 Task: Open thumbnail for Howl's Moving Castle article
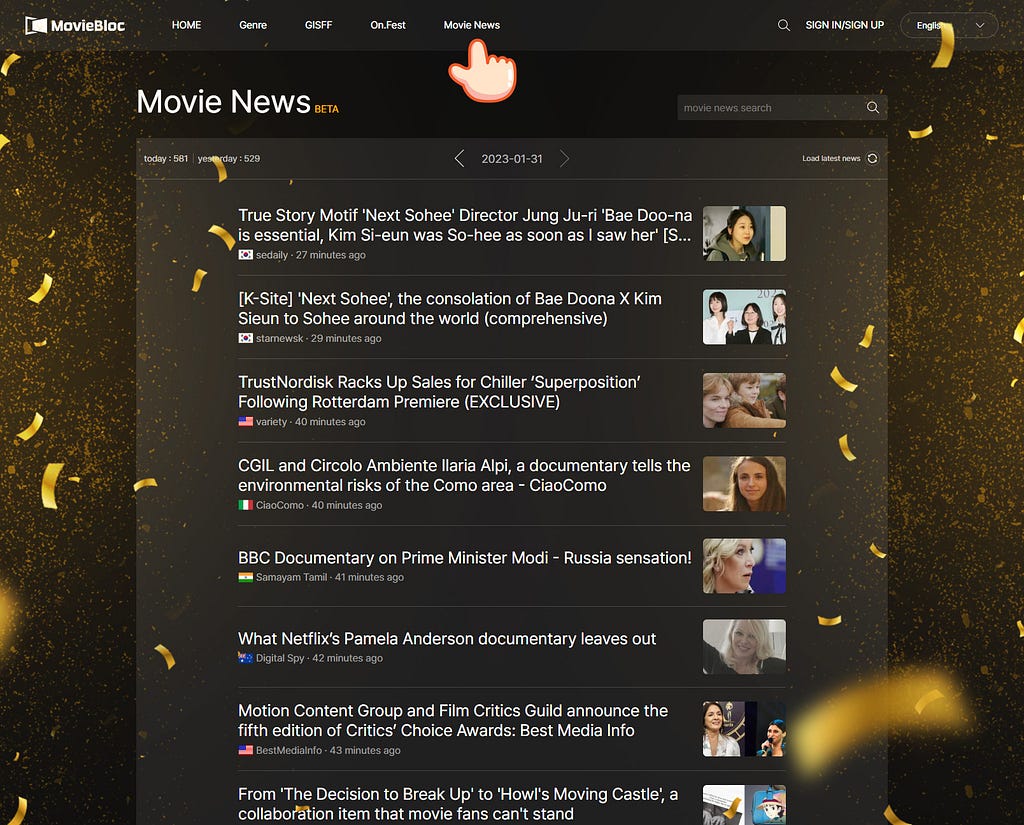(744, 805)
